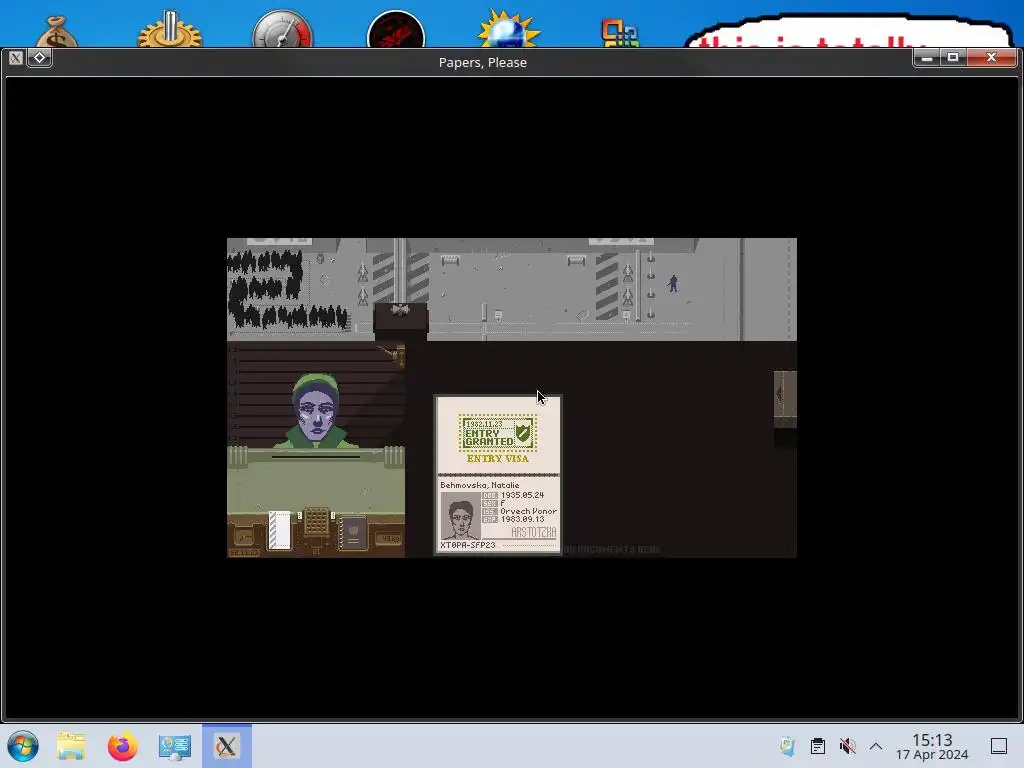Click the date display at booth's bottom-left
Image resolution: width=1024 pixels, height=768 pixels.
(x=244, y=552)
